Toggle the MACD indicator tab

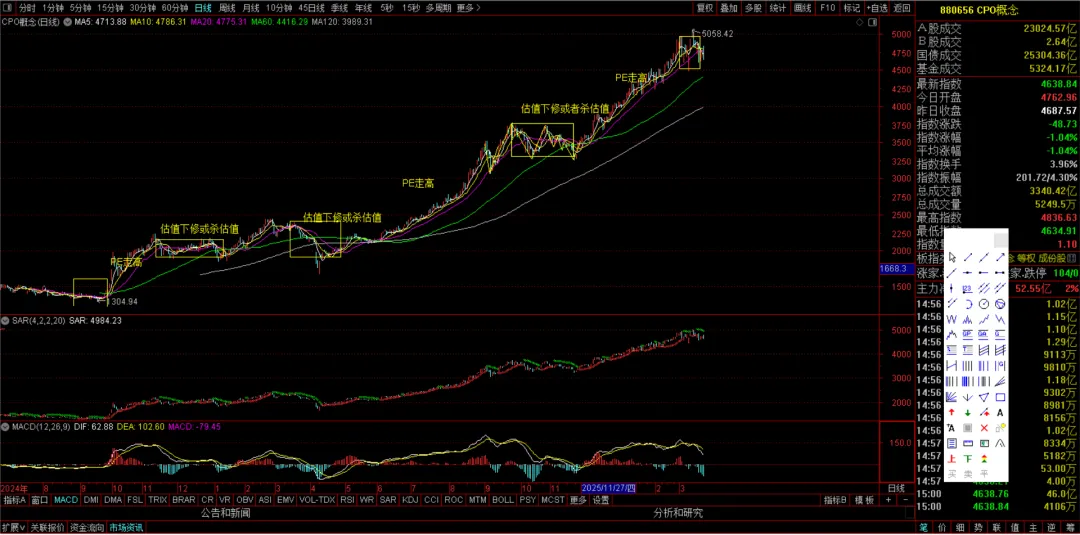[x=66, y=500]
